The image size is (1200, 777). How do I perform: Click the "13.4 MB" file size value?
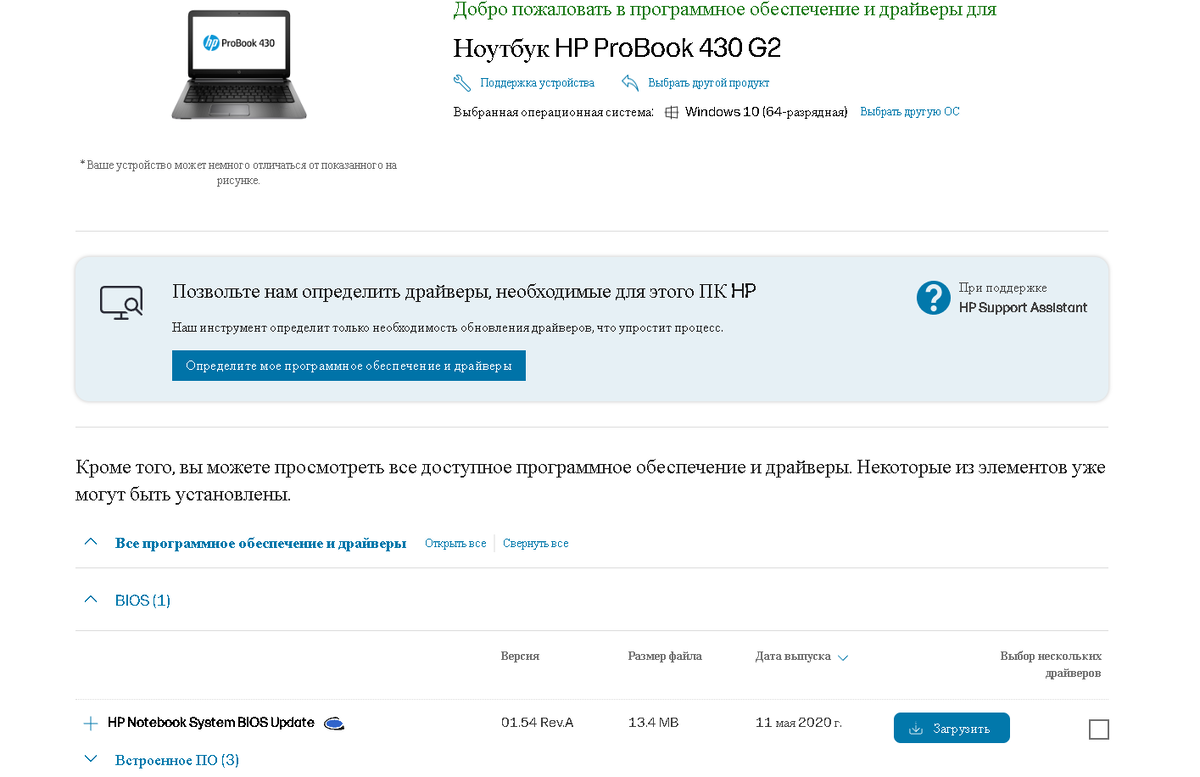(x=653, y=723)
